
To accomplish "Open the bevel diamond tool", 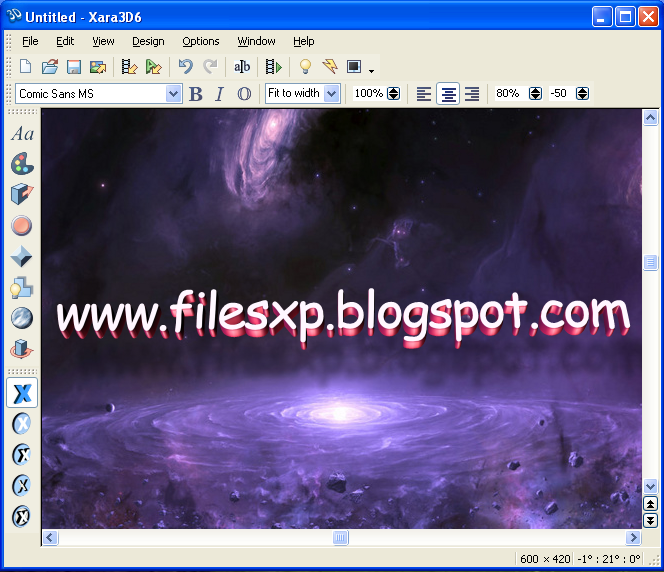I will (21, 257).
